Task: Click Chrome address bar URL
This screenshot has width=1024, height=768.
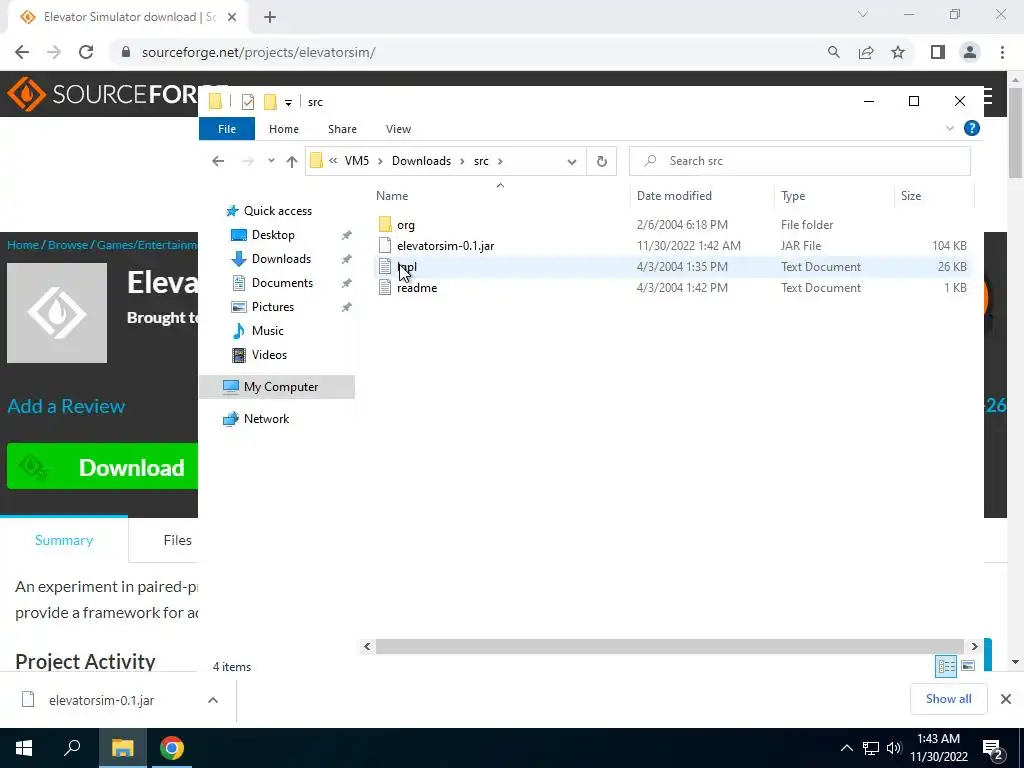Action: 258,52
